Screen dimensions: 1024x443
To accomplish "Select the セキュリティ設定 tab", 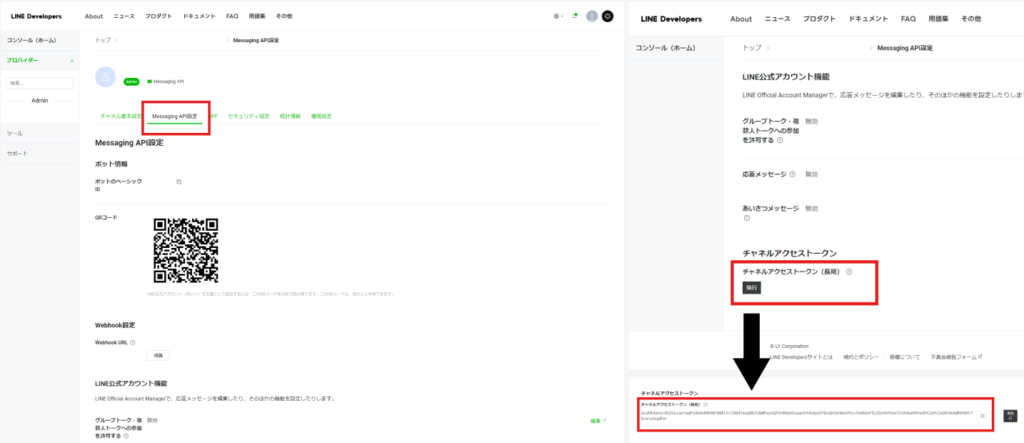I will (249, 116).
